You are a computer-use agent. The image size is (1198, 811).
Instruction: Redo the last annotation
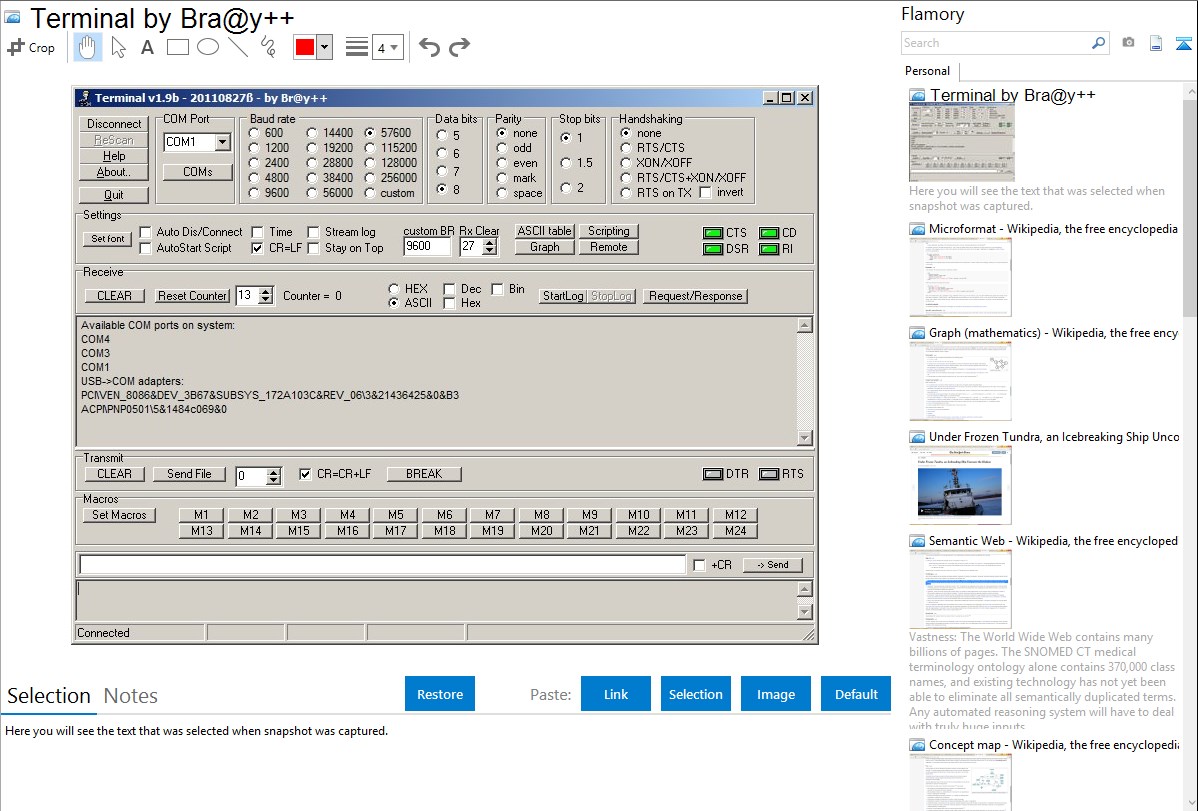point(459,47)
